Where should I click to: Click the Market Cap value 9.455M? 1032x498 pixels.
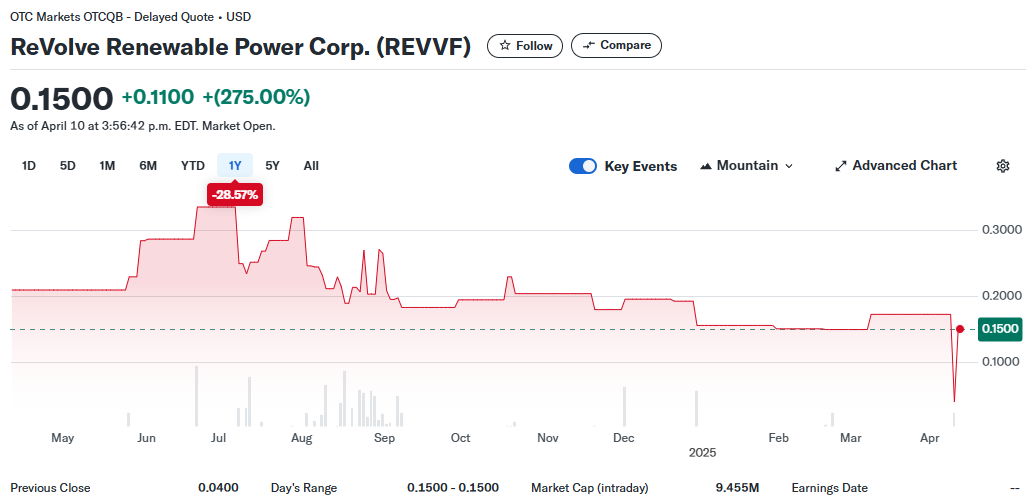[737, 488]
